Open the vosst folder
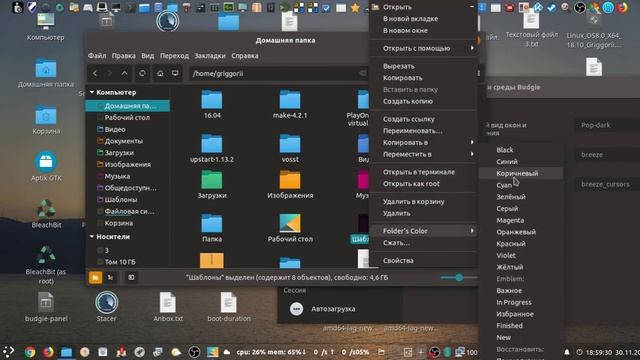Screen dimensions: 640x360 click(290, 149)
